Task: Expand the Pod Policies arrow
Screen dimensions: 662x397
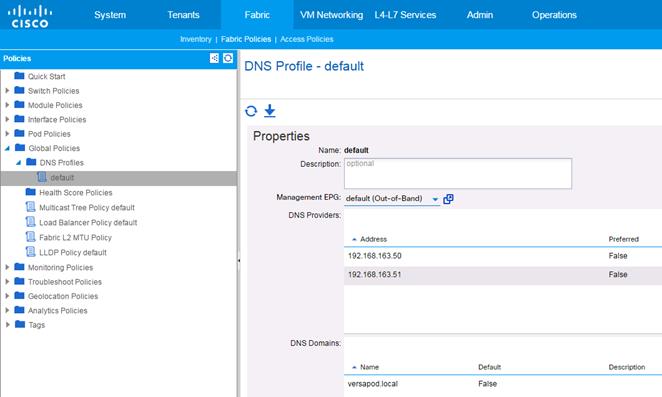Action: coord(7,133)
